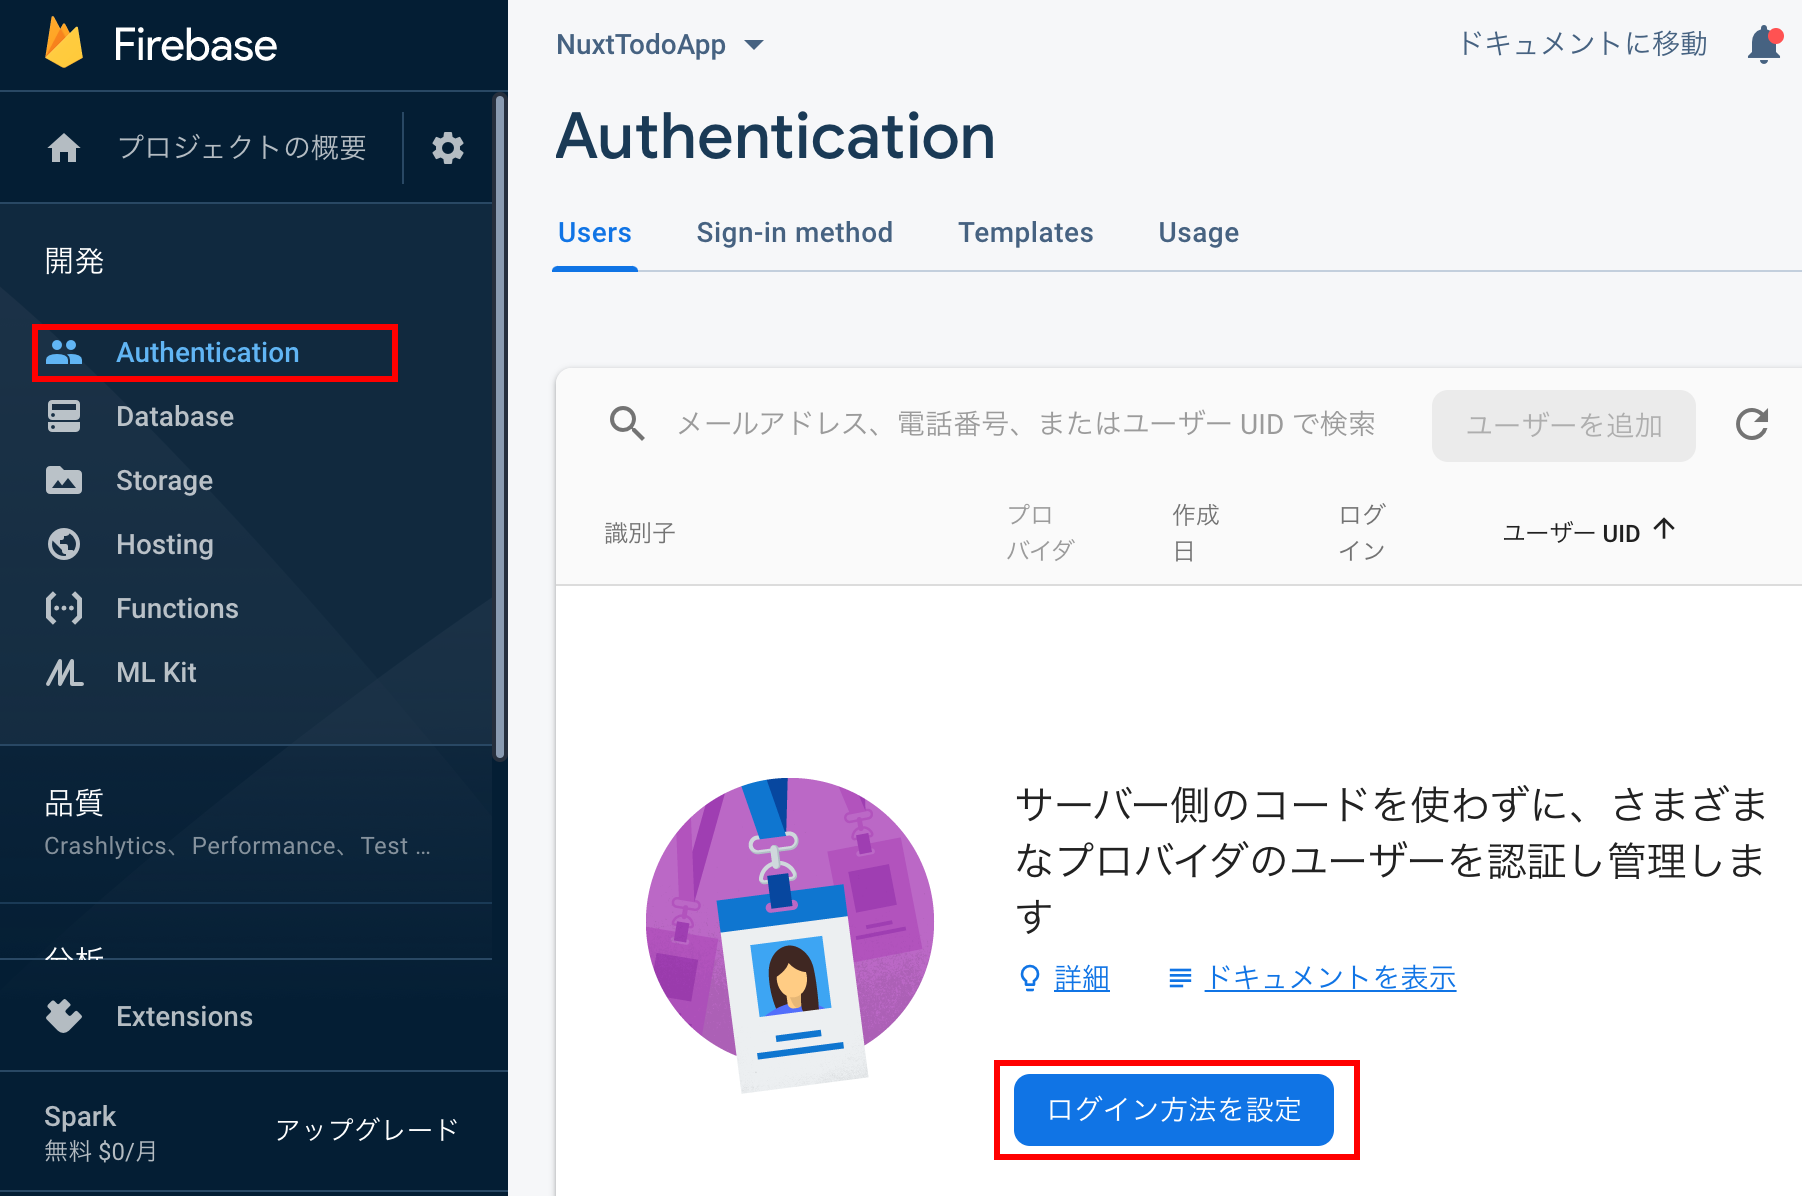
Task: Click the user search input field
Action: pyautogui.click(x=1026, y=424)
